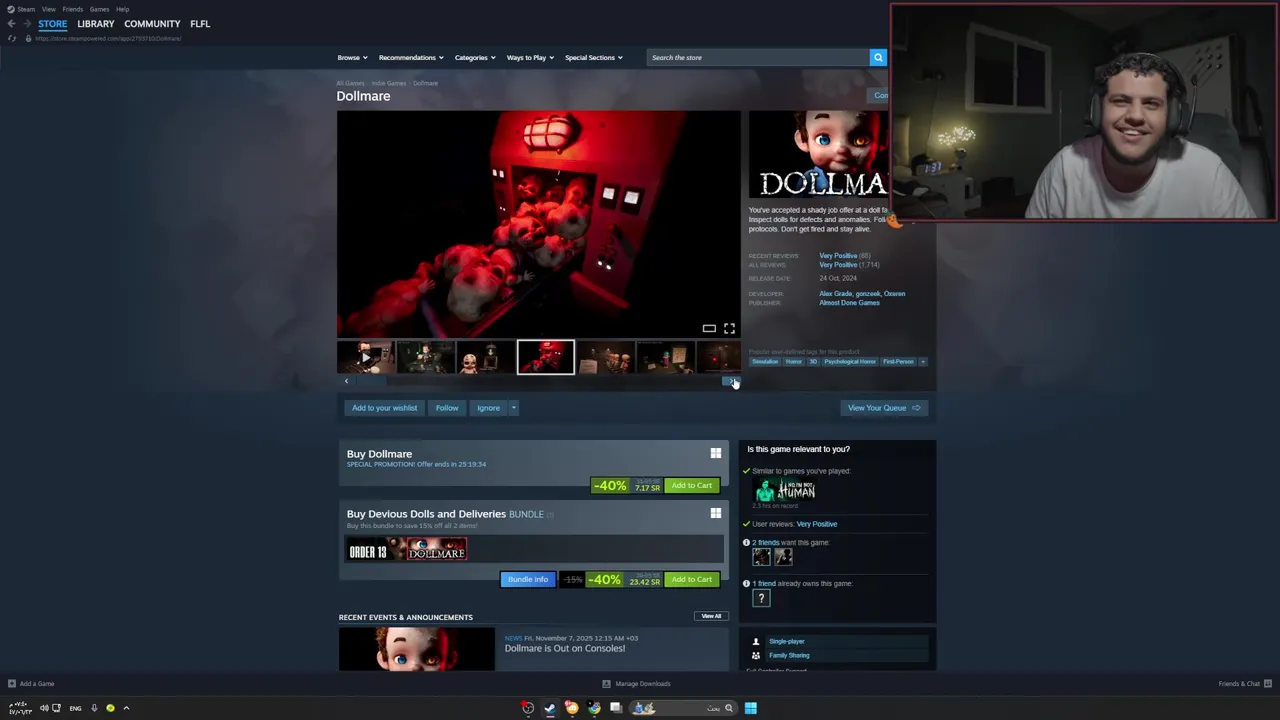Click the Windows platform icon for Buy Dollmare
Screen dimensions: 1280x720
[x=715, y=453]
